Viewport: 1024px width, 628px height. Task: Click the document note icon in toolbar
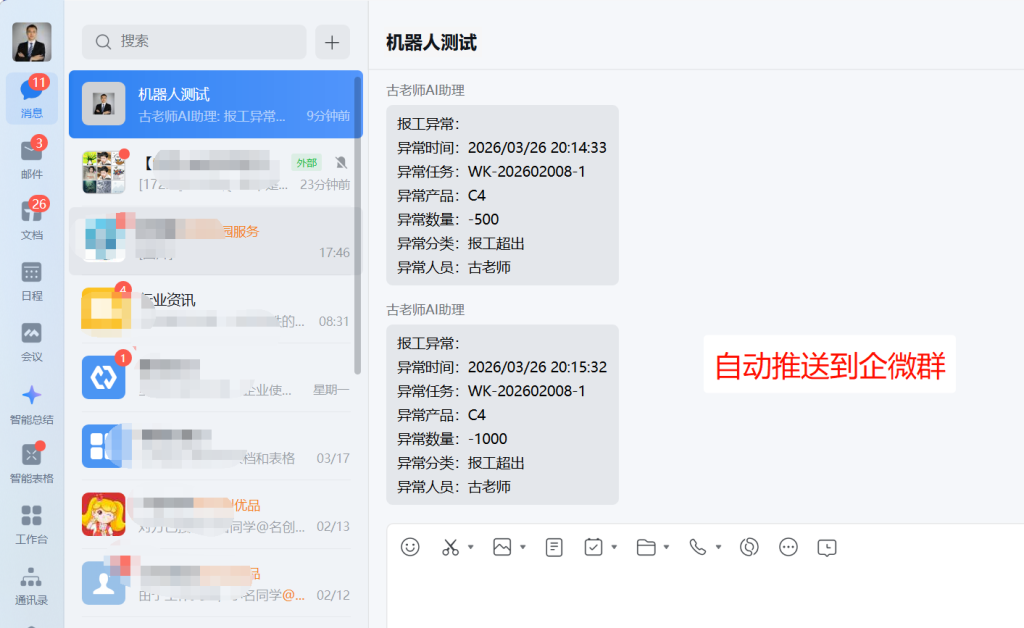pyautogui.click(x=554, y=547)
